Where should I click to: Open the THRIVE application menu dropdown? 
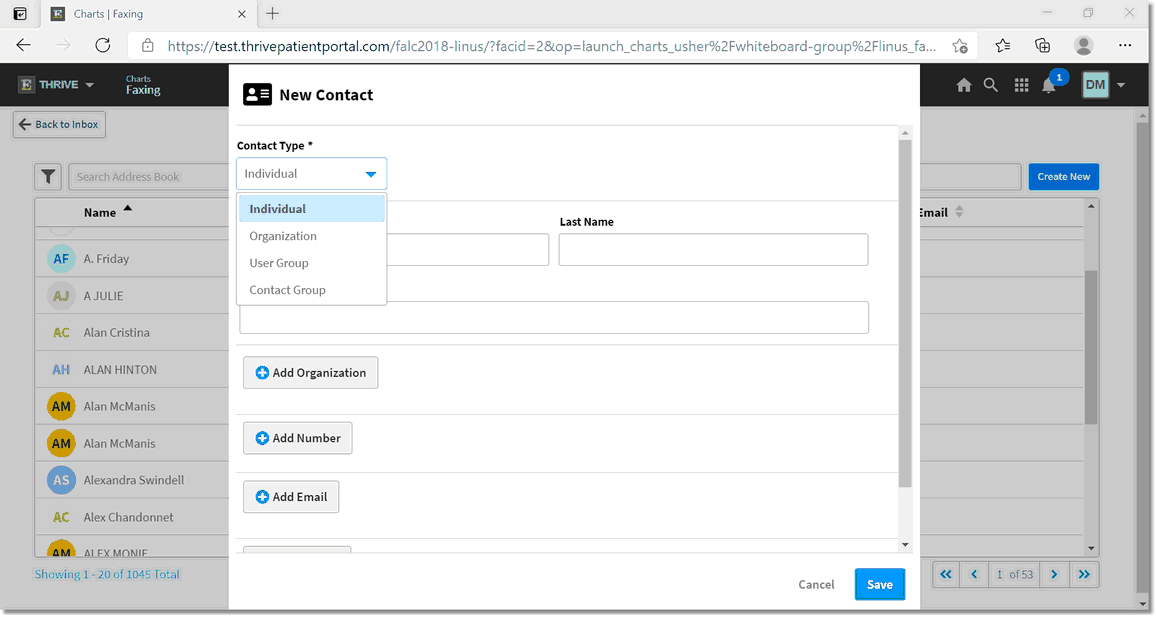[57, 85]
